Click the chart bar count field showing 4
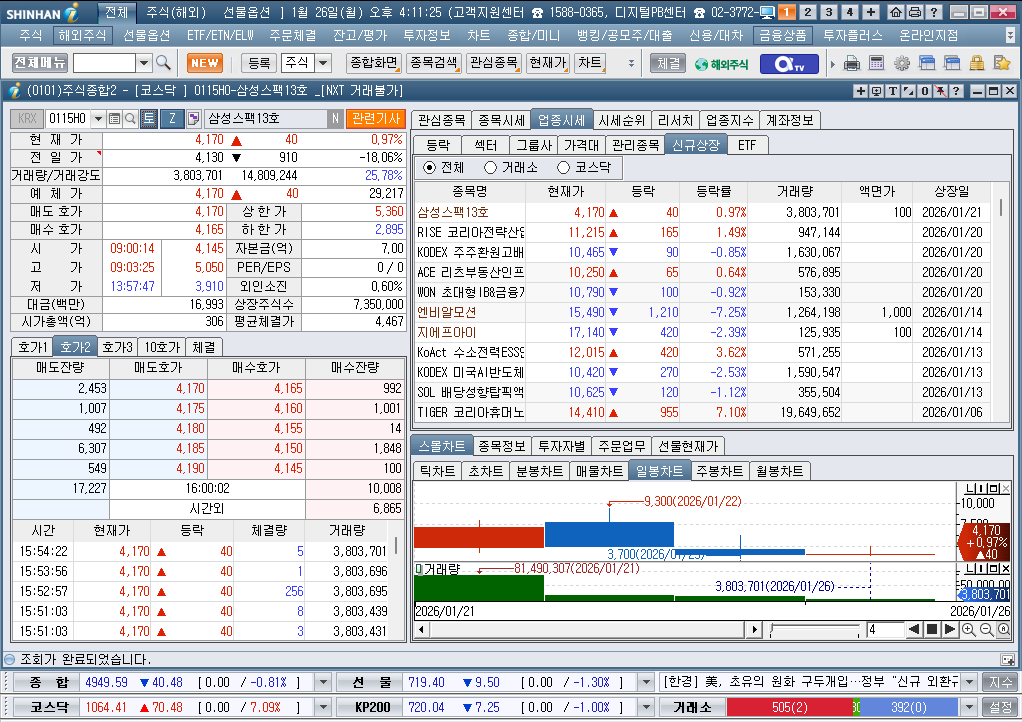This screenshot has height=722, width=1022. pos(885,629)
